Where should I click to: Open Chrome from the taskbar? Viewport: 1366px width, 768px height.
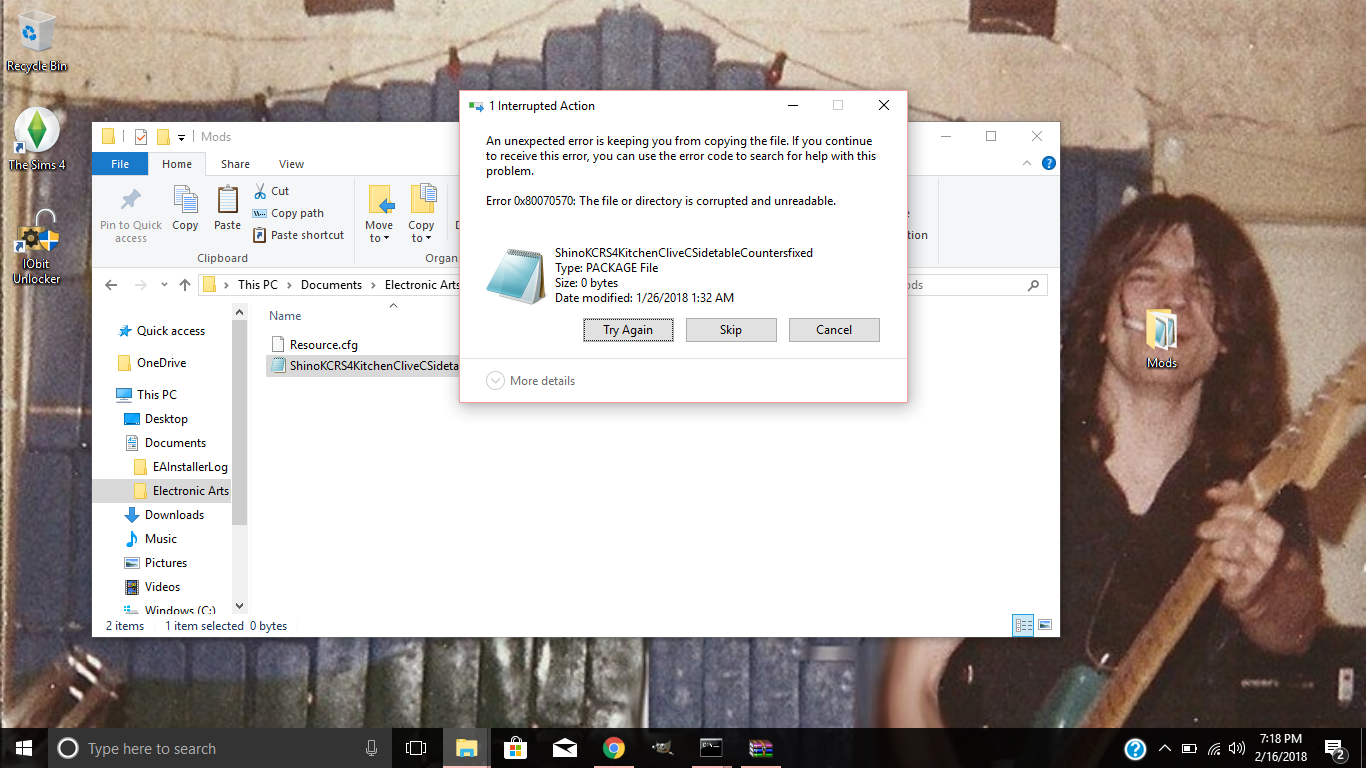(x=614, y=748)
